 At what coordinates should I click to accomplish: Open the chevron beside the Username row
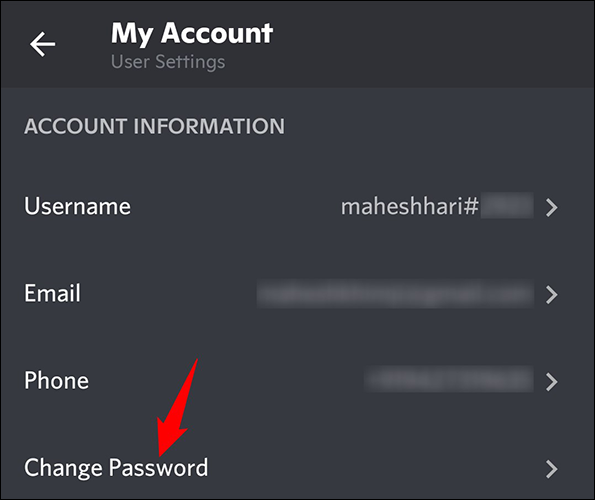(x=551, y=208)
